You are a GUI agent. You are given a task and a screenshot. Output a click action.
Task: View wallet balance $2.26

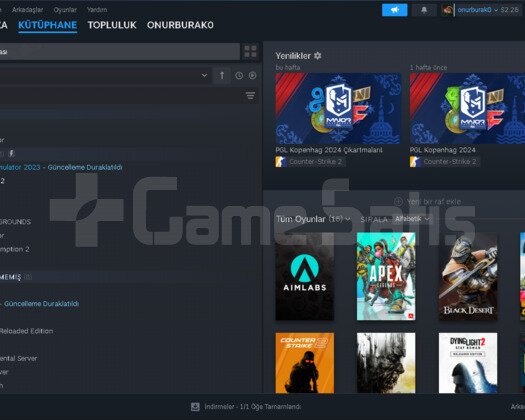pyautogui.click(x=510, y=10)
